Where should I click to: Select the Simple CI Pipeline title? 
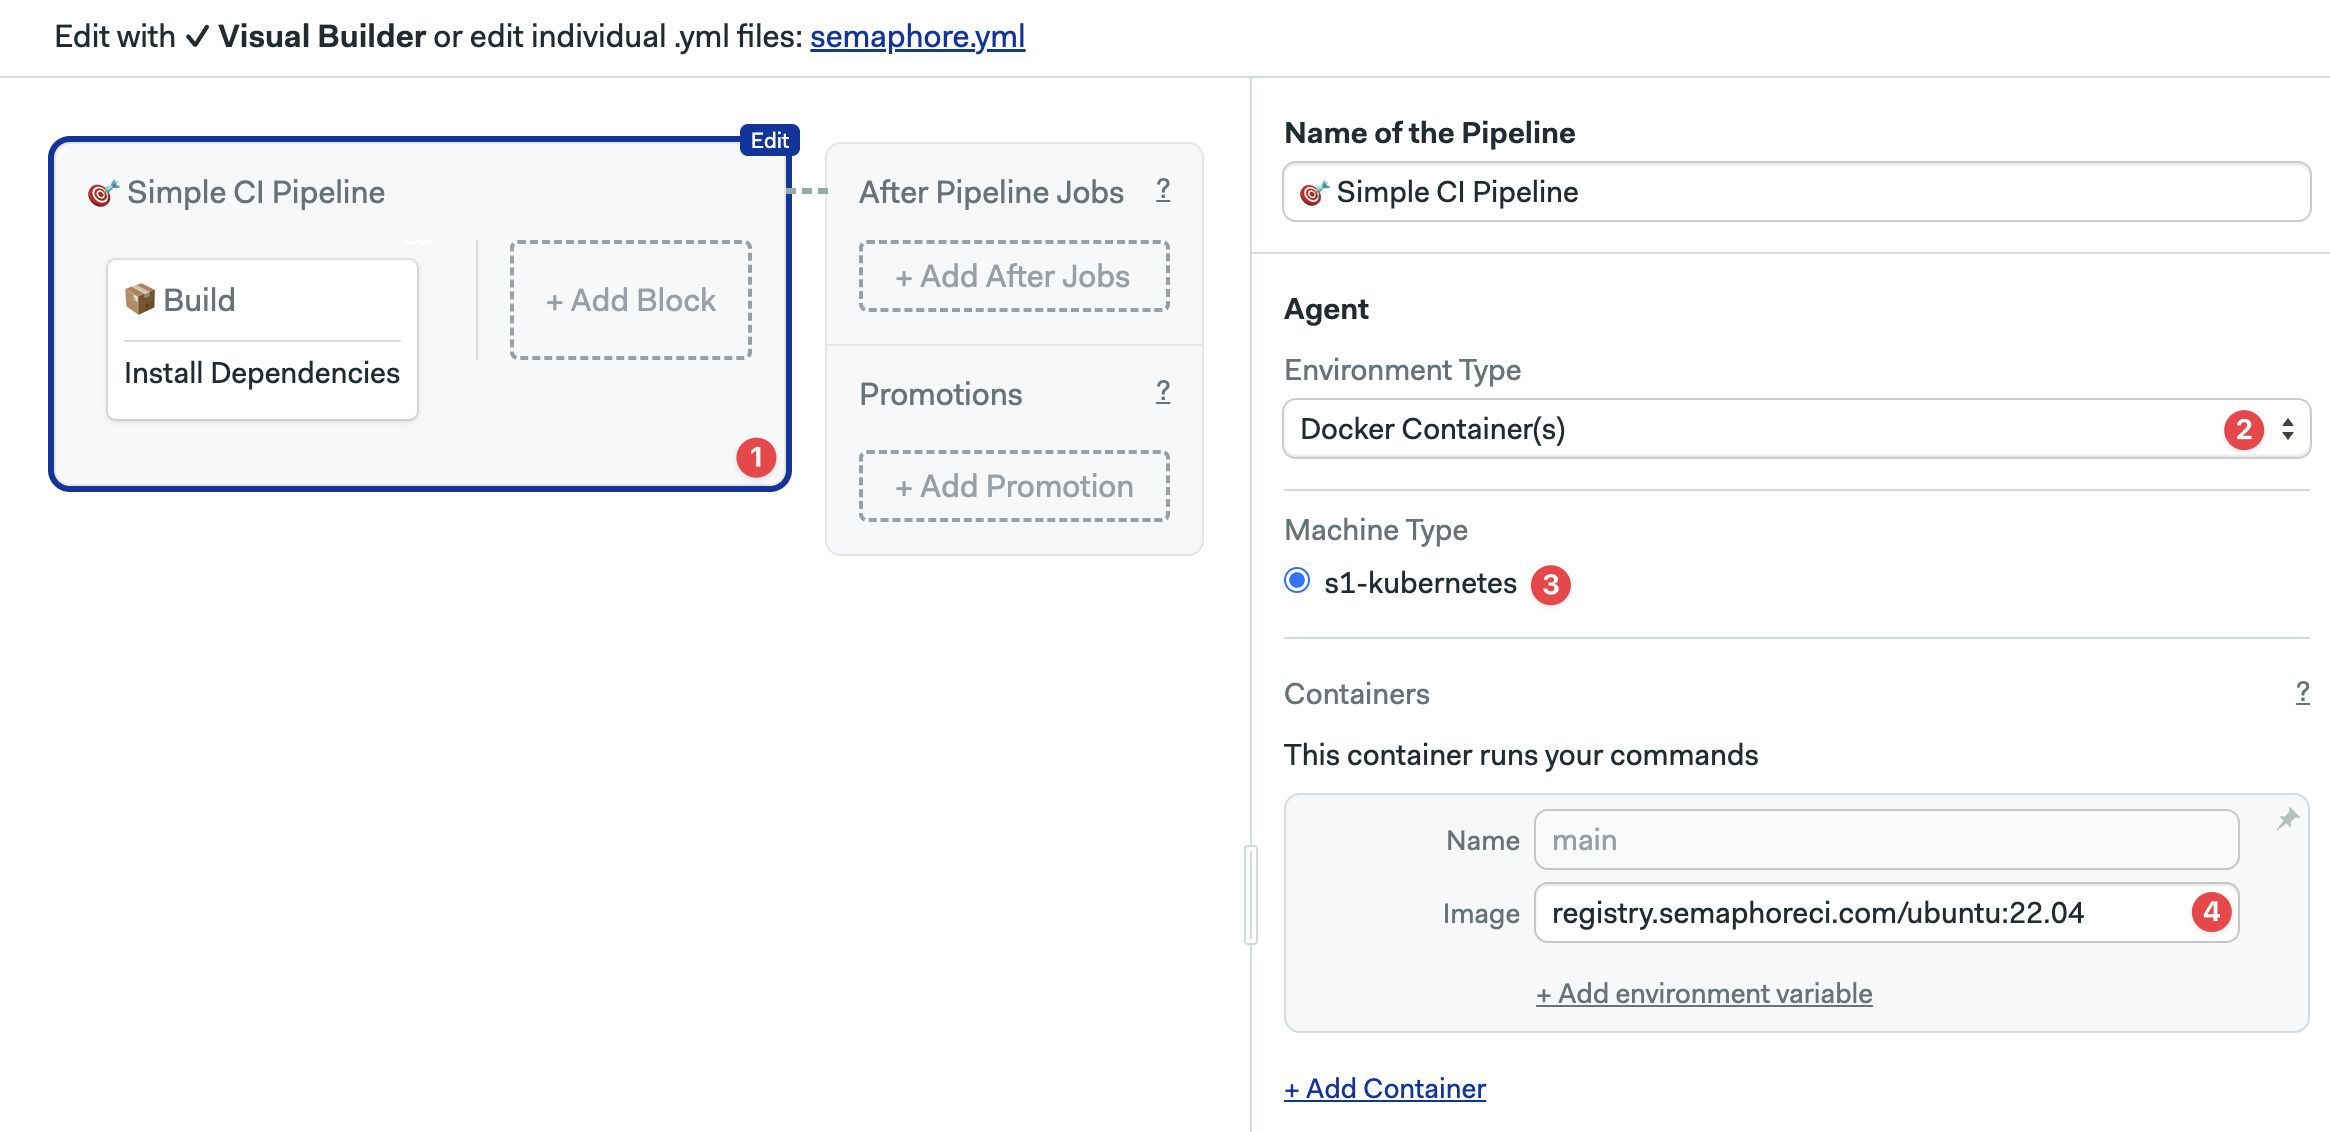tap(255, 192)
